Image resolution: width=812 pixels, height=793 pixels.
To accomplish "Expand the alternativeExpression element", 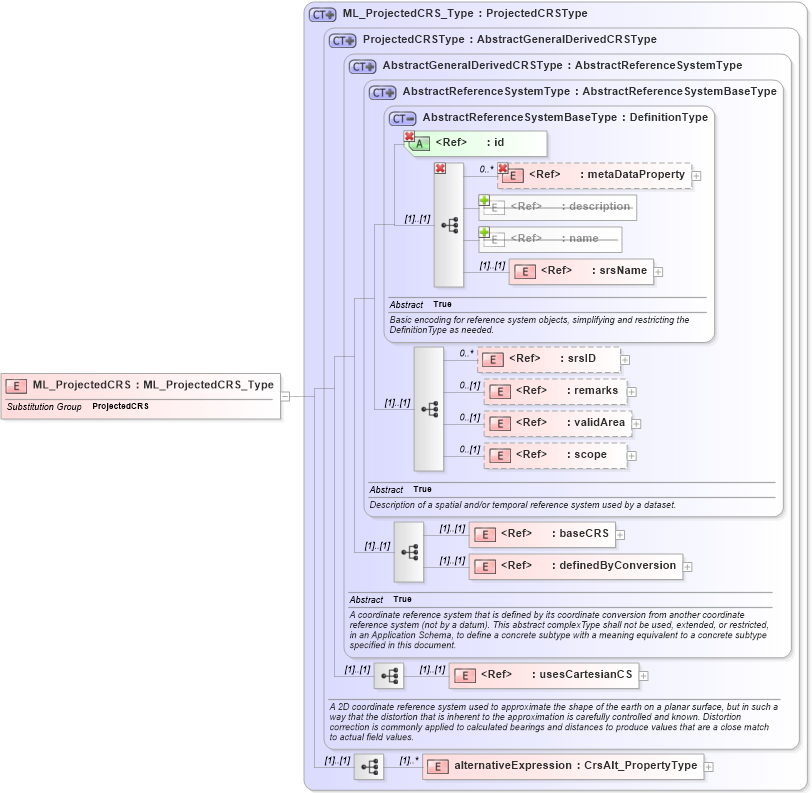I will pos(709,765).
